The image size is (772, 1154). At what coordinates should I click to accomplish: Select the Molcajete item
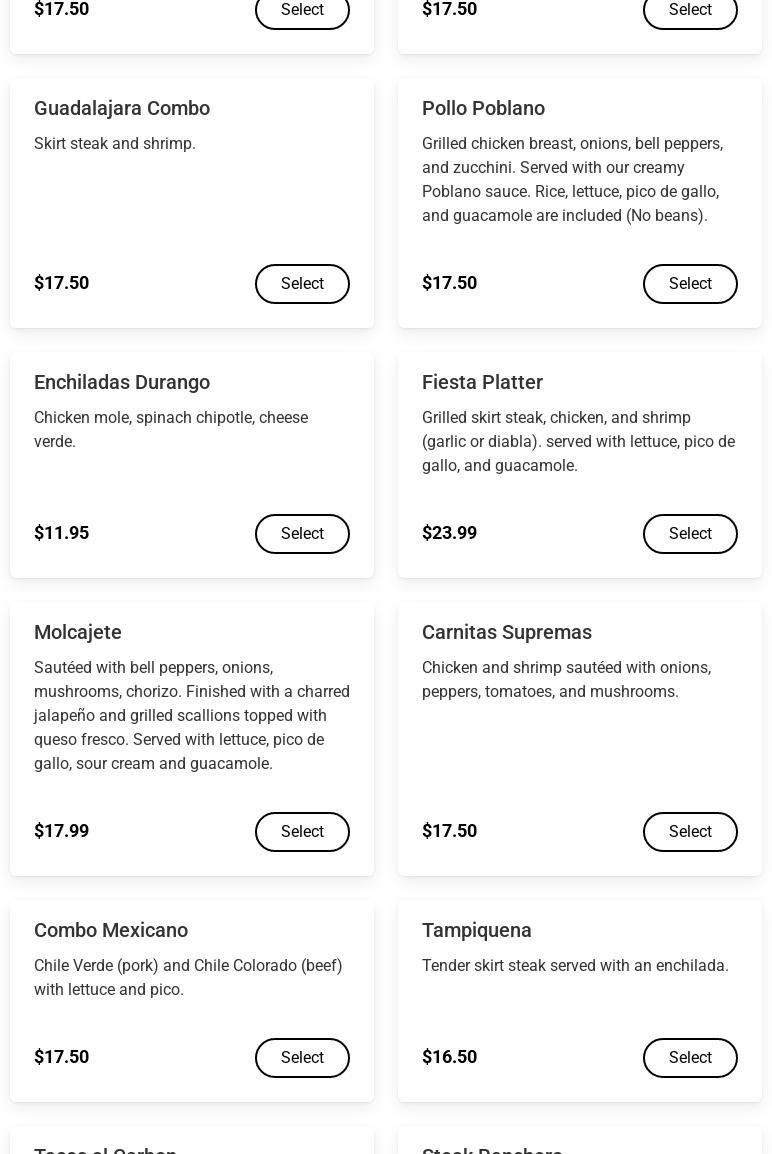point(302,832)
